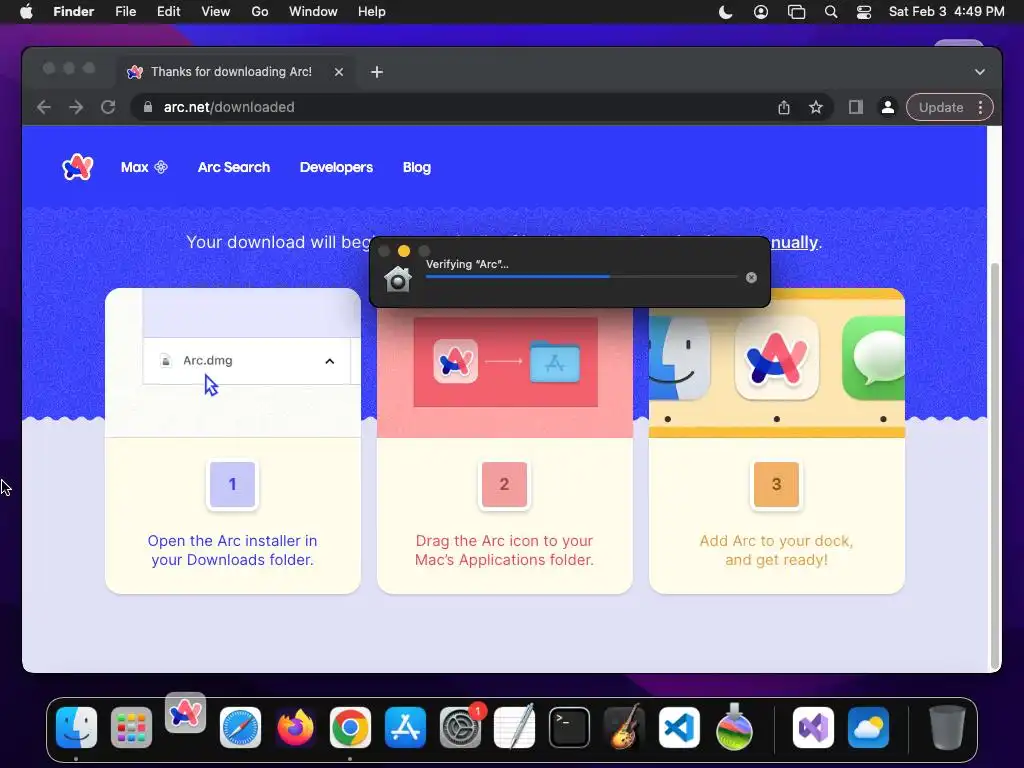Open System Settings in the Dock

coord(460,727)
